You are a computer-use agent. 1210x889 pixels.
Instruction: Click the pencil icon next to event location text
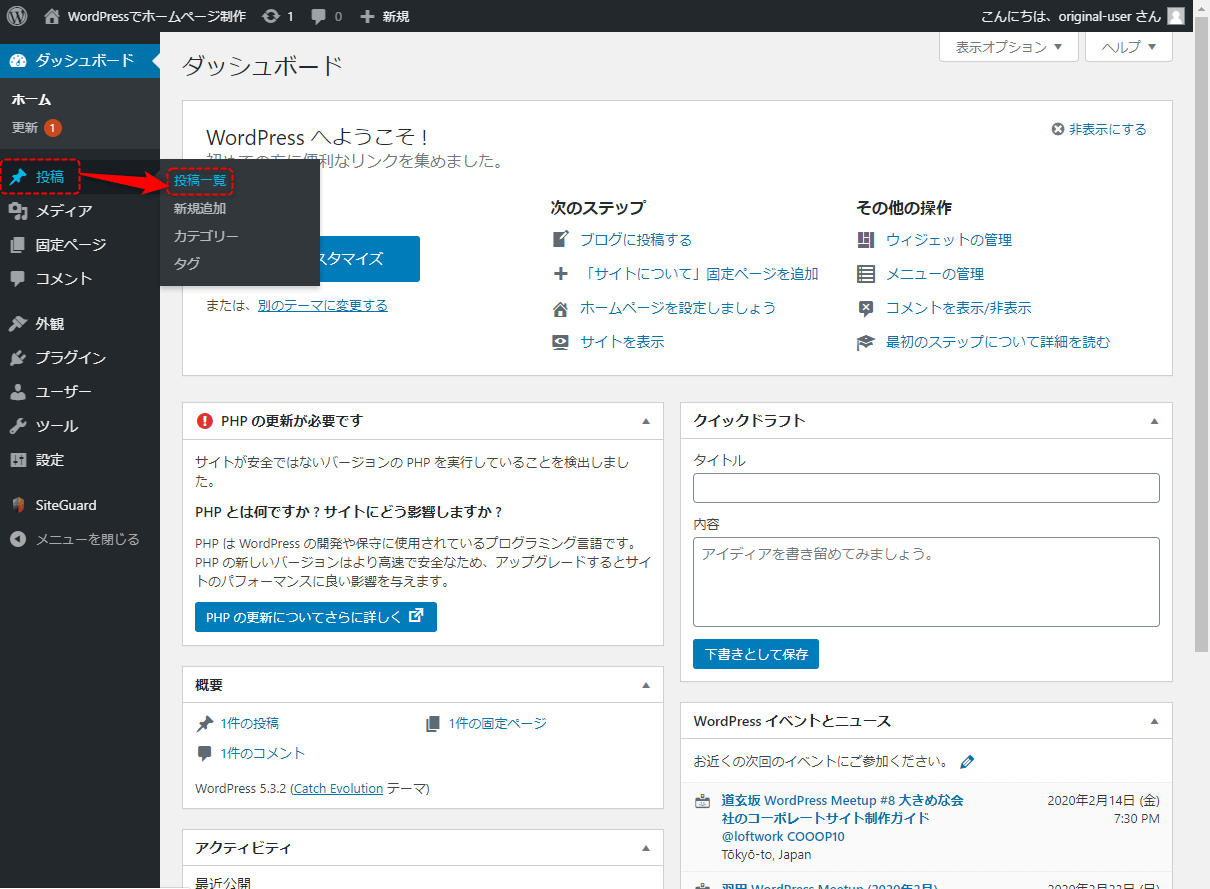pyautogui.click(x=967, y=762)
